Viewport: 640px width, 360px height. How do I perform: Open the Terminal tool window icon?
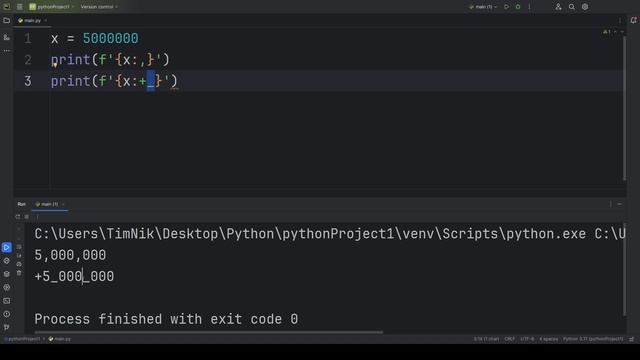click(7, 301)
